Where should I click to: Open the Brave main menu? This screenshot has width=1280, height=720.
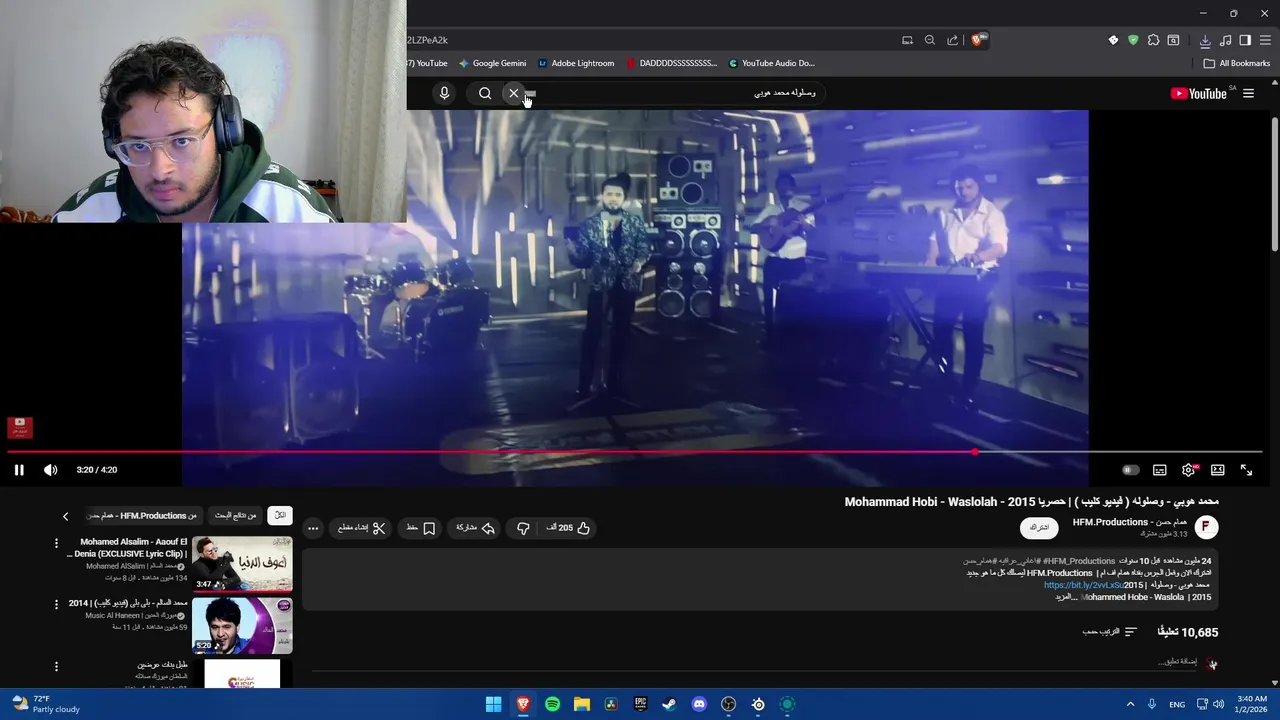(1265, 40)
